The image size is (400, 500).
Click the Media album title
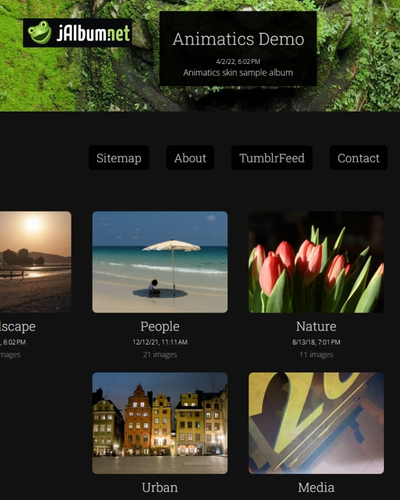coord(316,487)
